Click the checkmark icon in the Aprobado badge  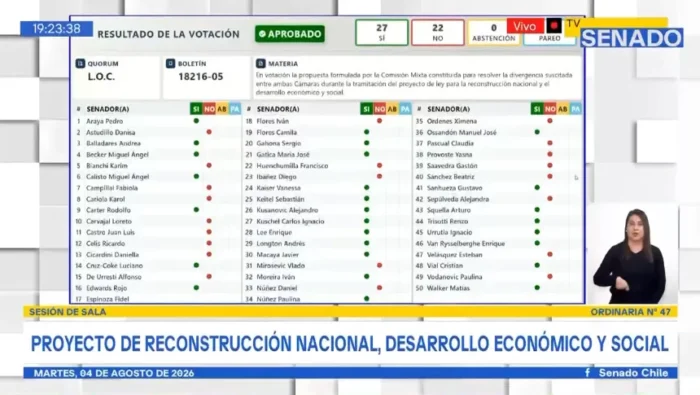pos(262,34)
